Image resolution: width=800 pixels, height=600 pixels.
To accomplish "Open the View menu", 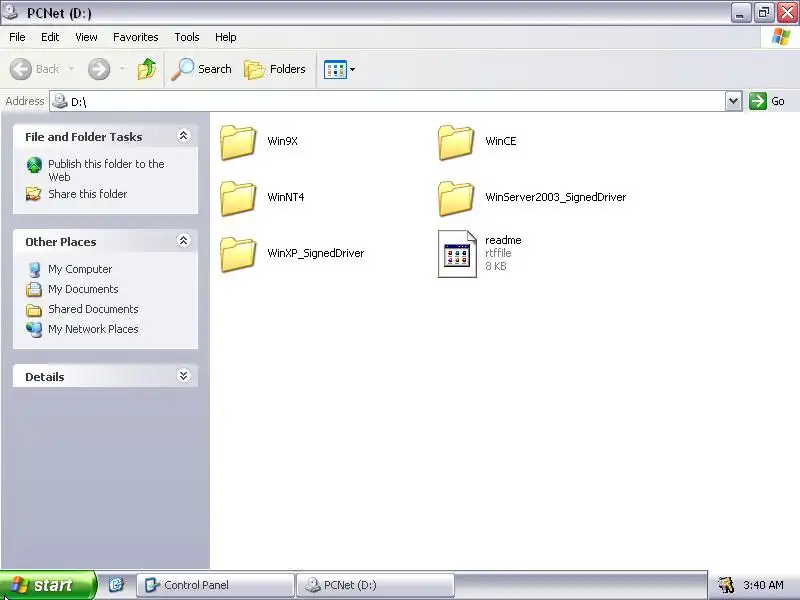I will (x=86, y=37).
